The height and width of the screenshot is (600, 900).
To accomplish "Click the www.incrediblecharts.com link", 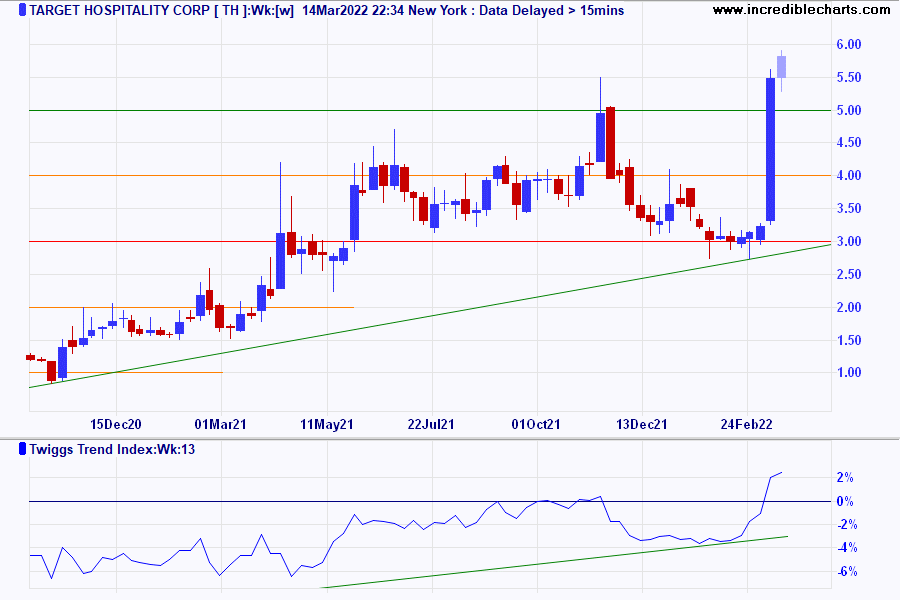I will tap(801, 10).
